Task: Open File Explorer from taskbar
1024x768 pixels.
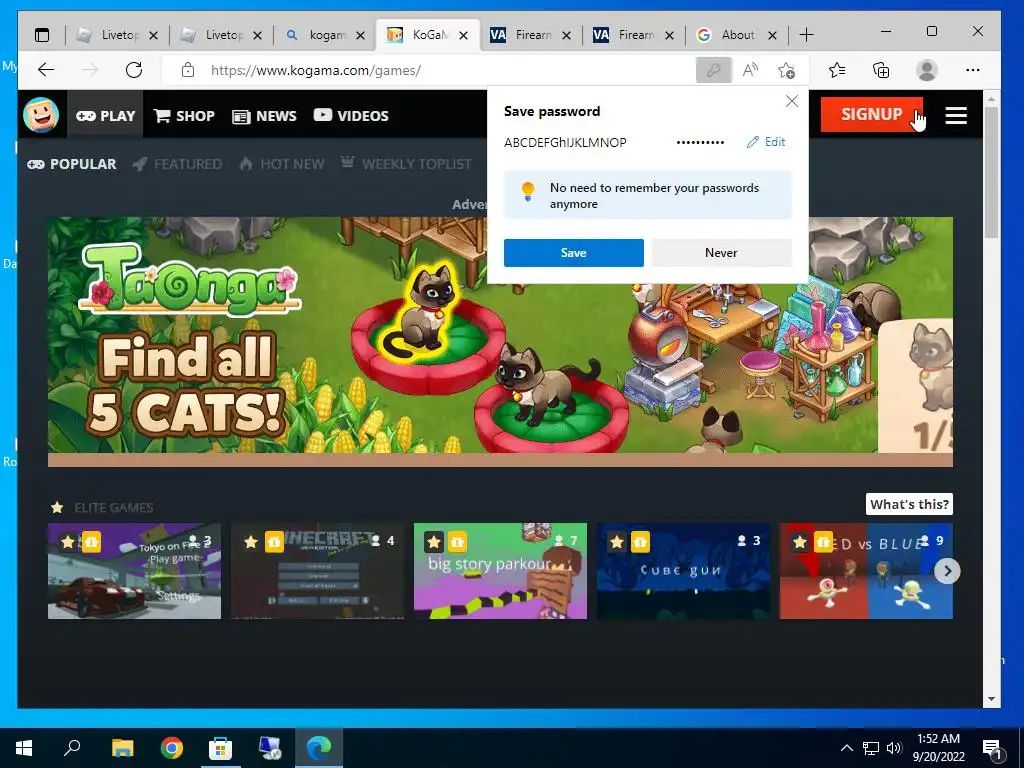Action: [122, 748]
